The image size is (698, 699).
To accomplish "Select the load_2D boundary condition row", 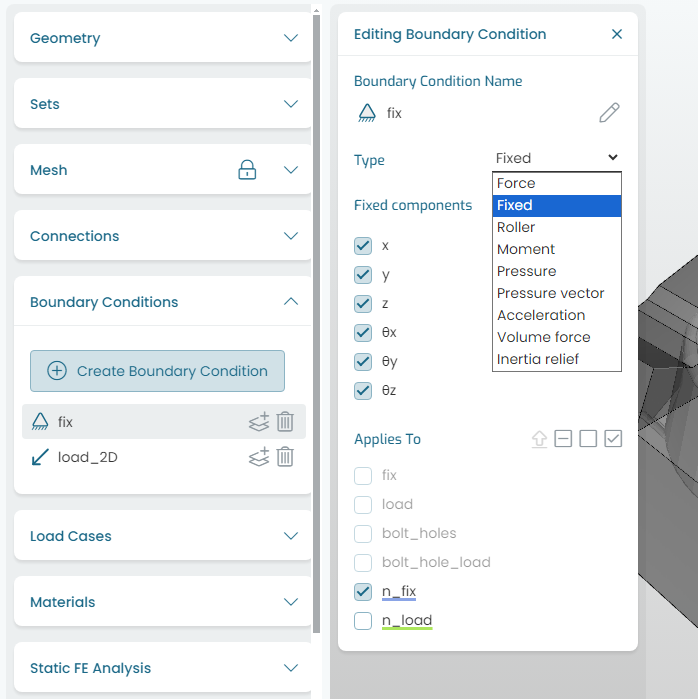I will (x=164, y=457).
